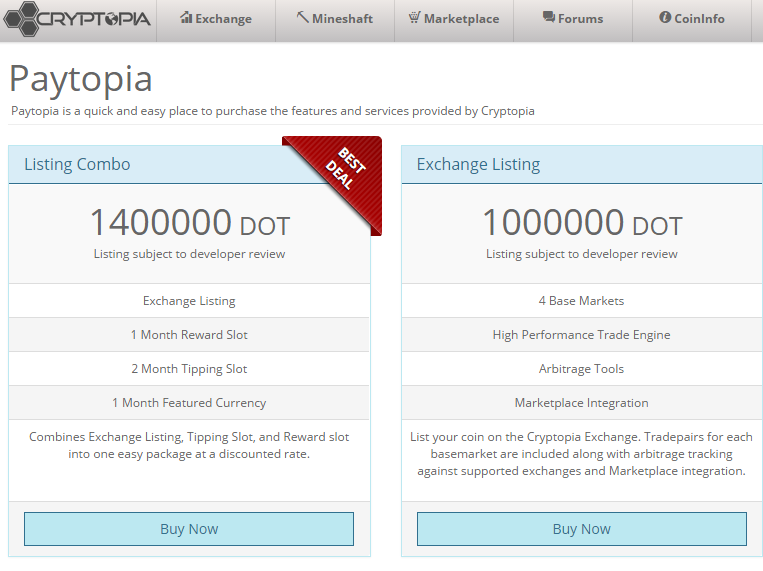Open the Forums page
The width and height of the screenshot is (763, 571).
[x=573, y=20]
